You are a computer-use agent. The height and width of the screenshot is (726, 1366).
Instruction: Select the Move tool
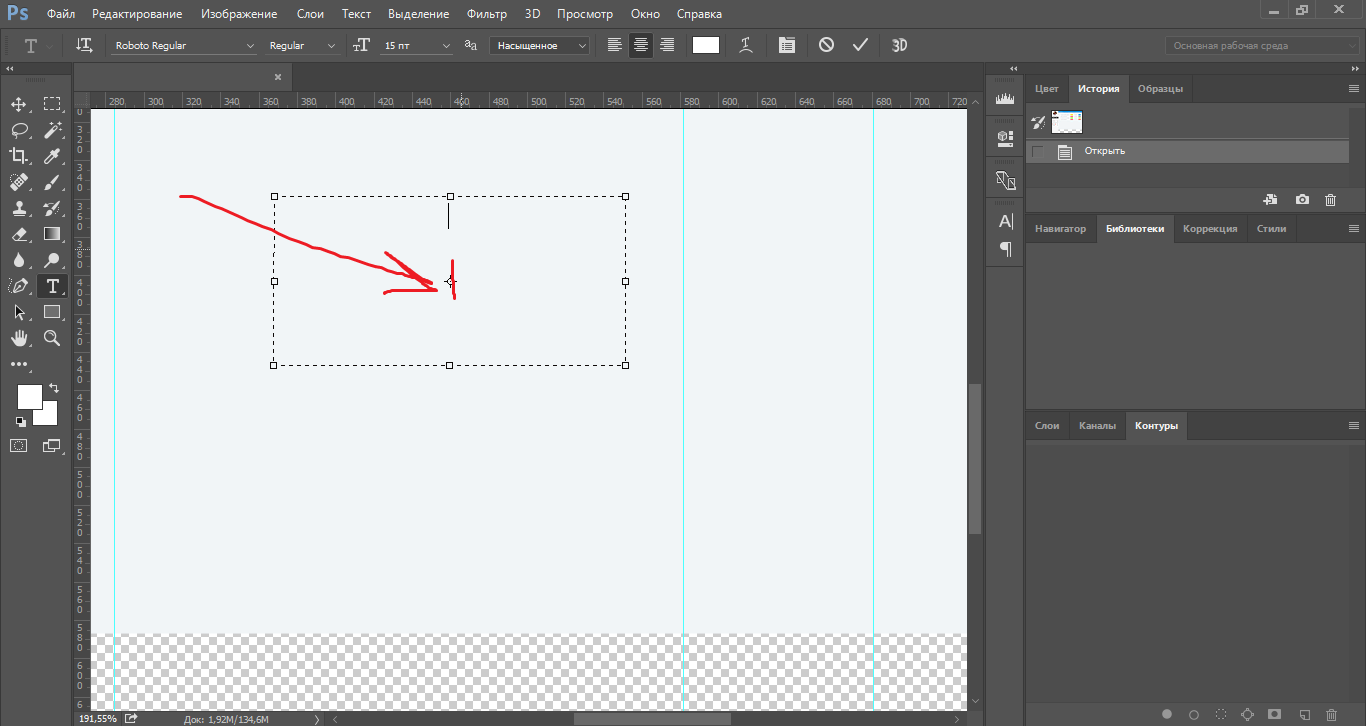[x=19, y=104]
